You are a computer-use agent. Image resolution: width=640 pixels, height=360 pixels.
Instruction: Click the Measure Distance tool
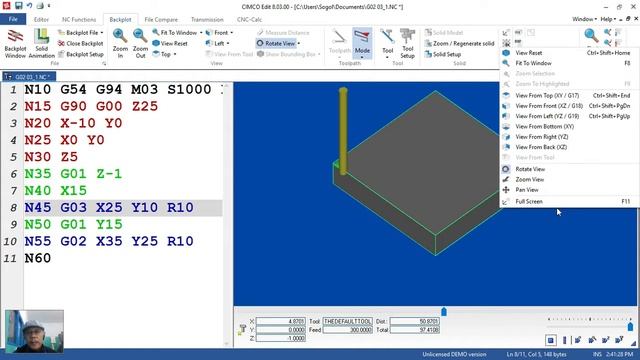coord(283,33)
